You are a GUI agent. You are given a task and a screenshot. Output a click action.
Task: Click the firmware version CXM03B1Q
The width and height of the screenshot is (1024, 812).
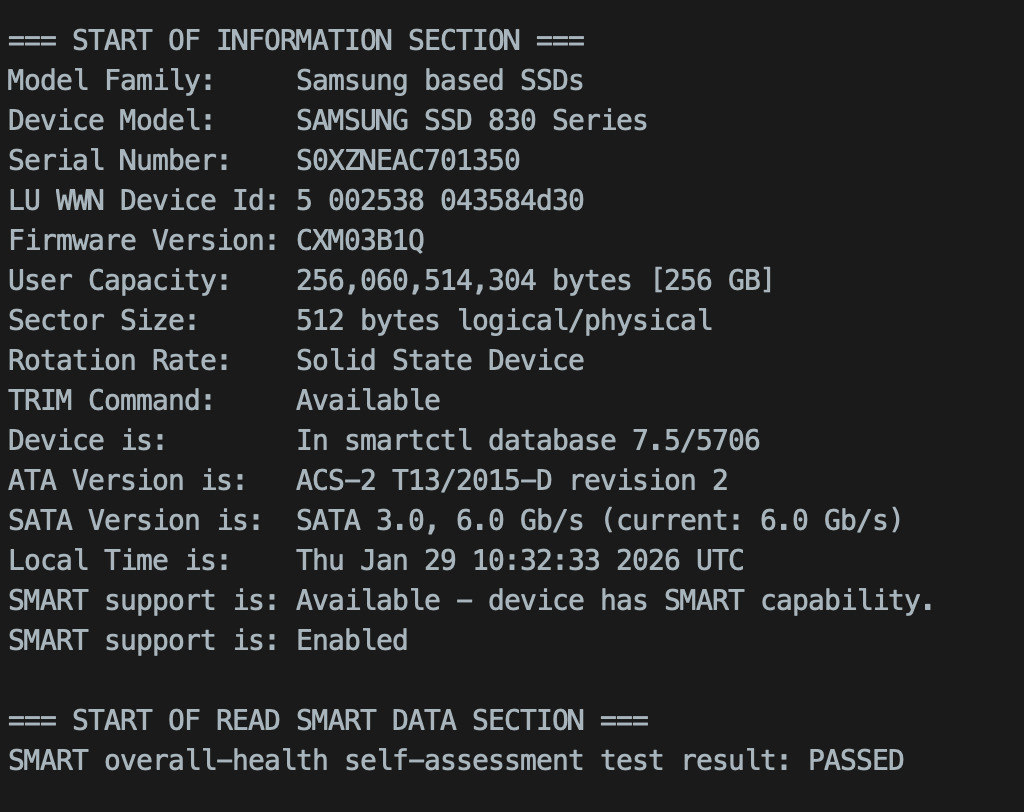(x=360, y=240)
